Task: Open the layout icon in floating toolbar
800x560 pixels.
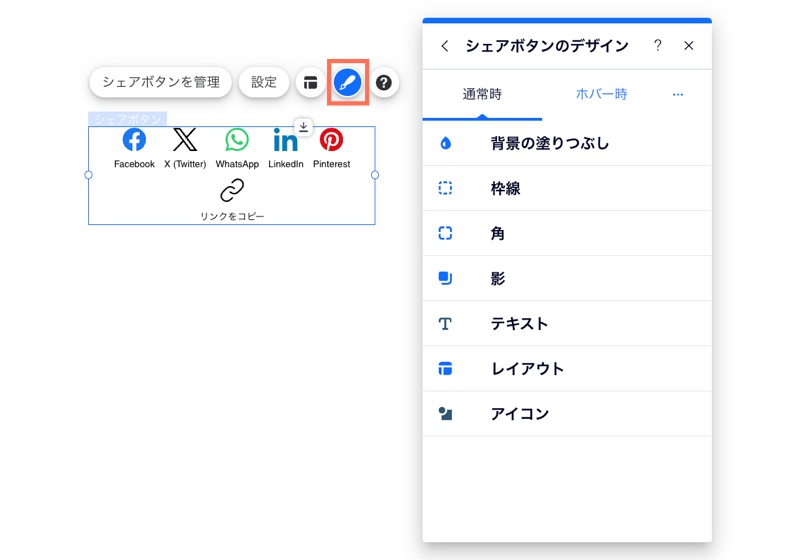Action: [310, 82]
